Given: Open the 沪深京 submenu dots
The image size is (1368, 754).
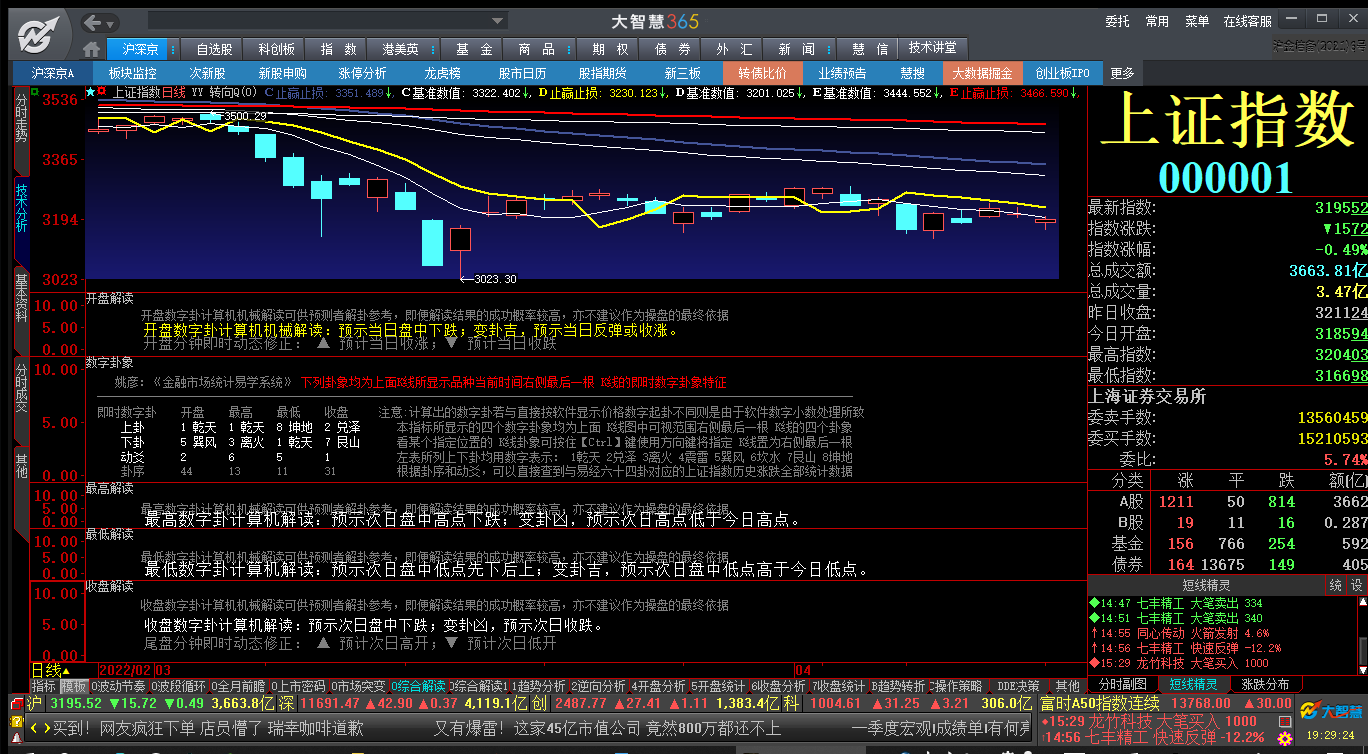Looking at the screenshot, I should pos(172,49).
